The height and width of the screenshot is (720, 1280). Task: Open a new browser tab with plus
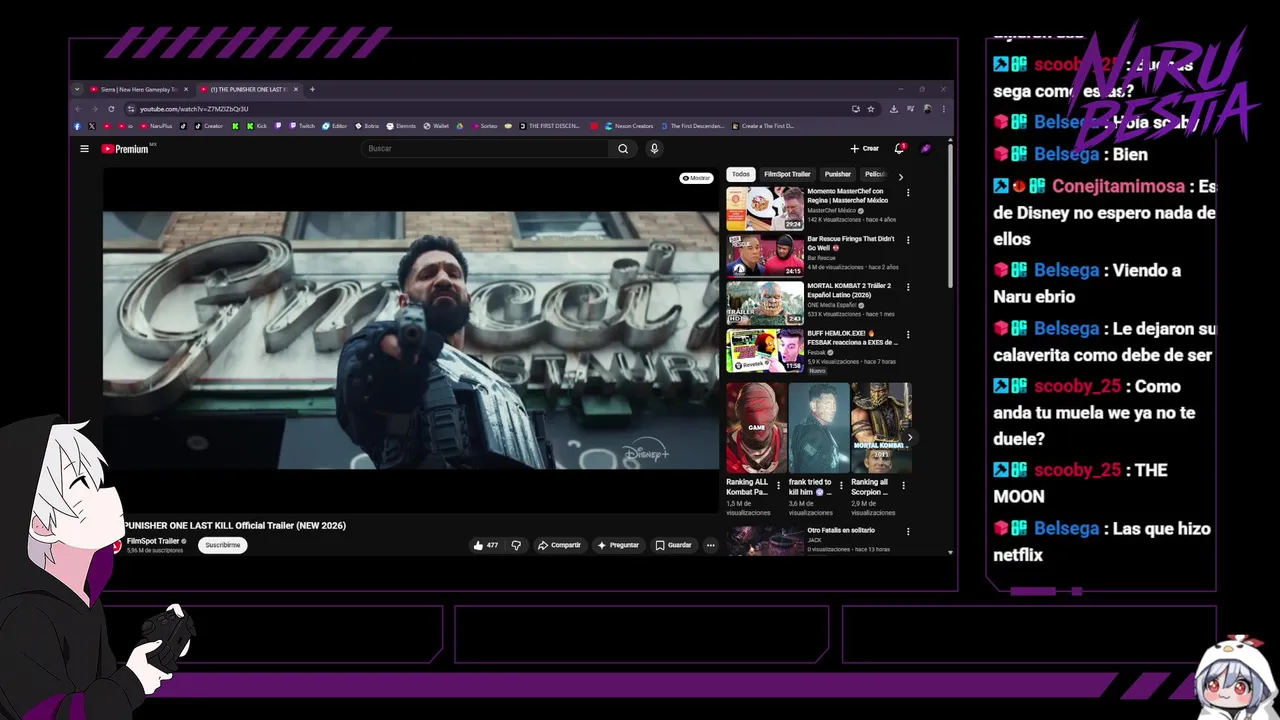tap(312, 89)
